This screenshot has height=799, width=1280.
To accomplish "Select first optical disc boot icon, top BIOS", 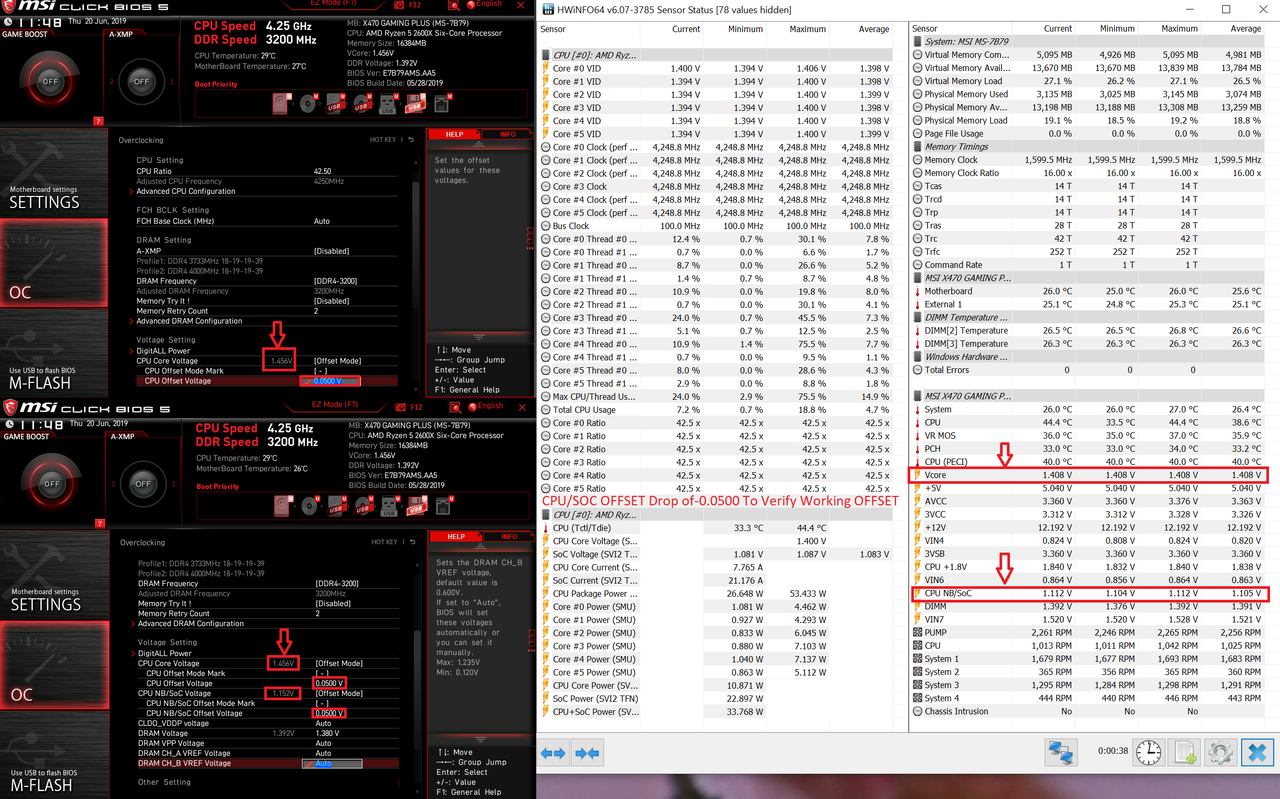I will pos(309,103).
